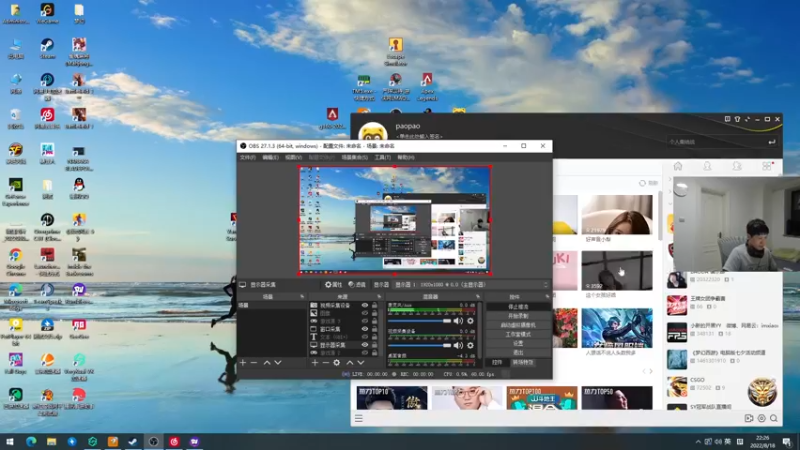This screenshot has height=450, width=800.
Task: Toggle lock on 窗口采集 source
Action: [x=374, y=329]
